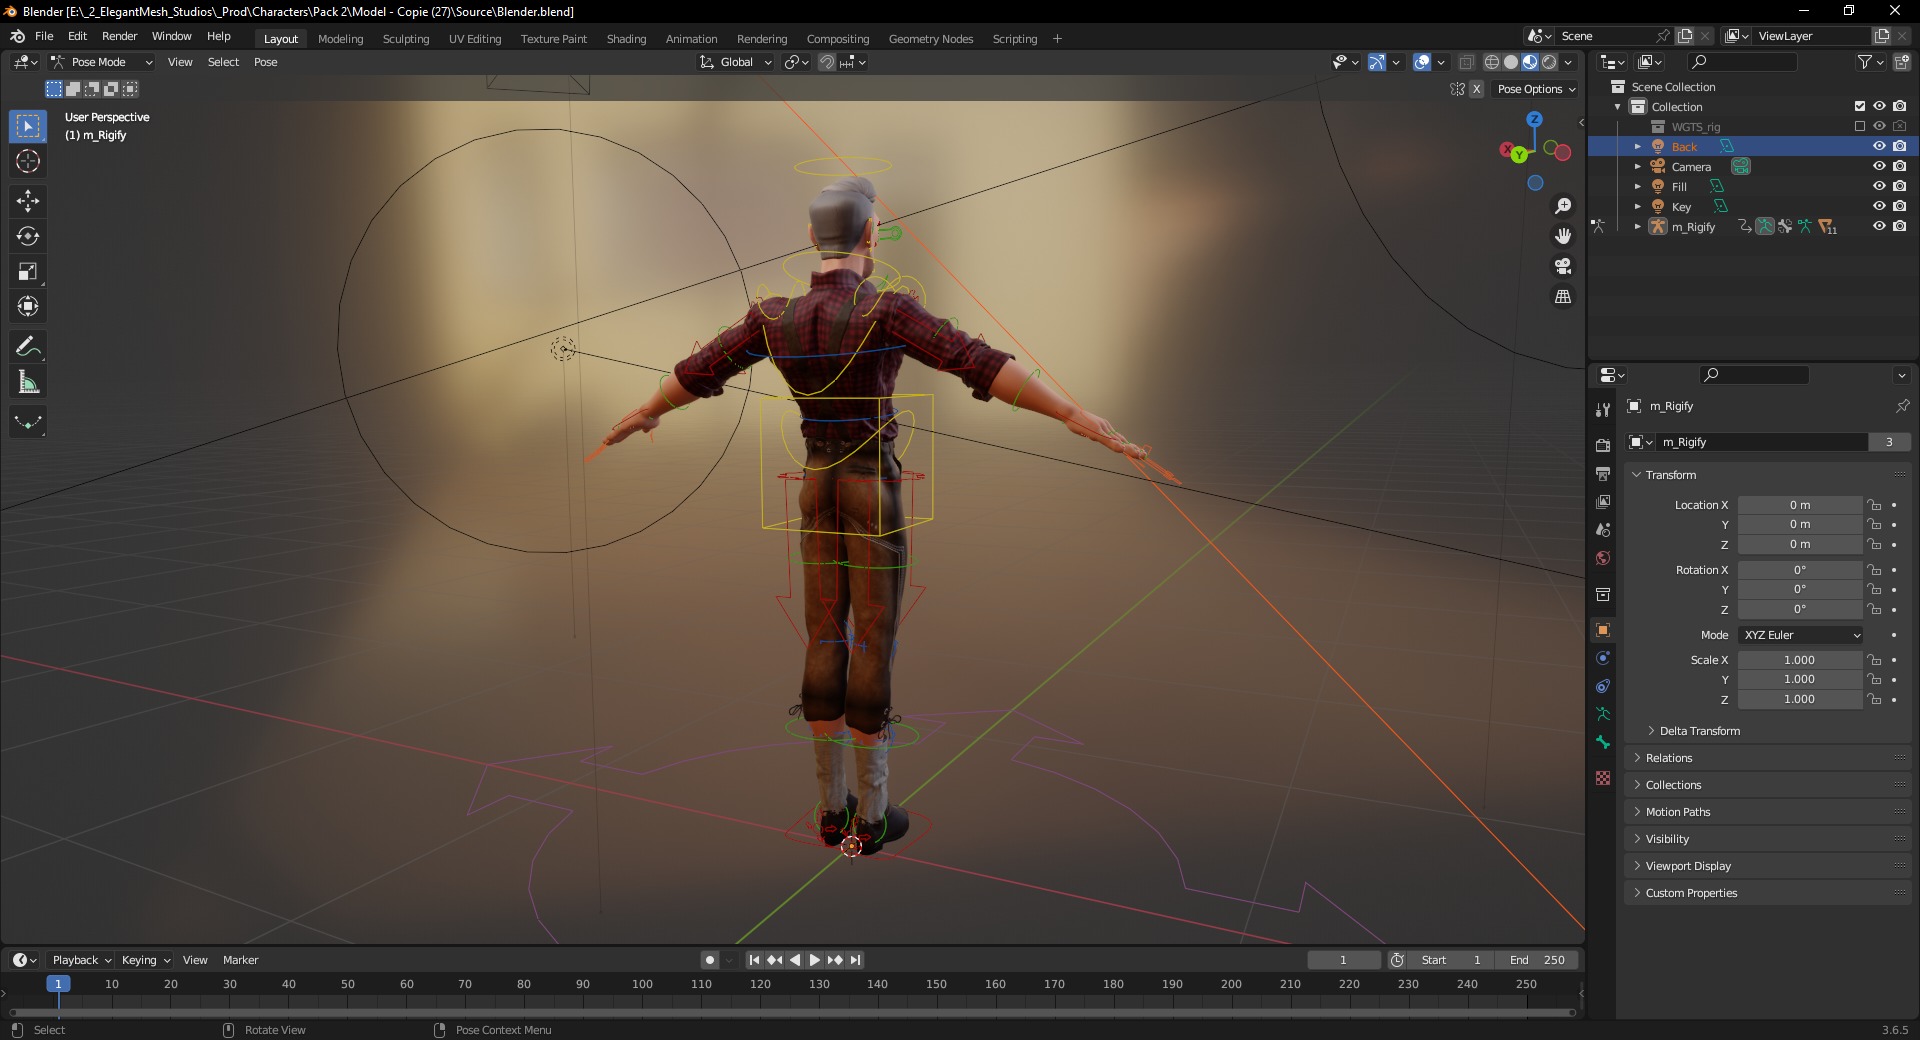Activate the Rotate tool

click(x=28, y=236)
